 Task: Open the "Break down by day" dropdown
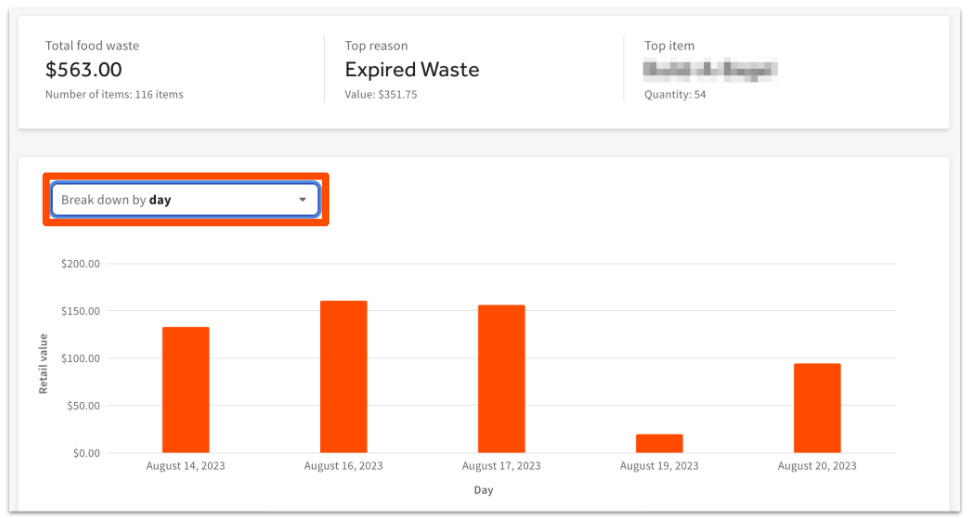pyautogui.click(x=184, y=200)
